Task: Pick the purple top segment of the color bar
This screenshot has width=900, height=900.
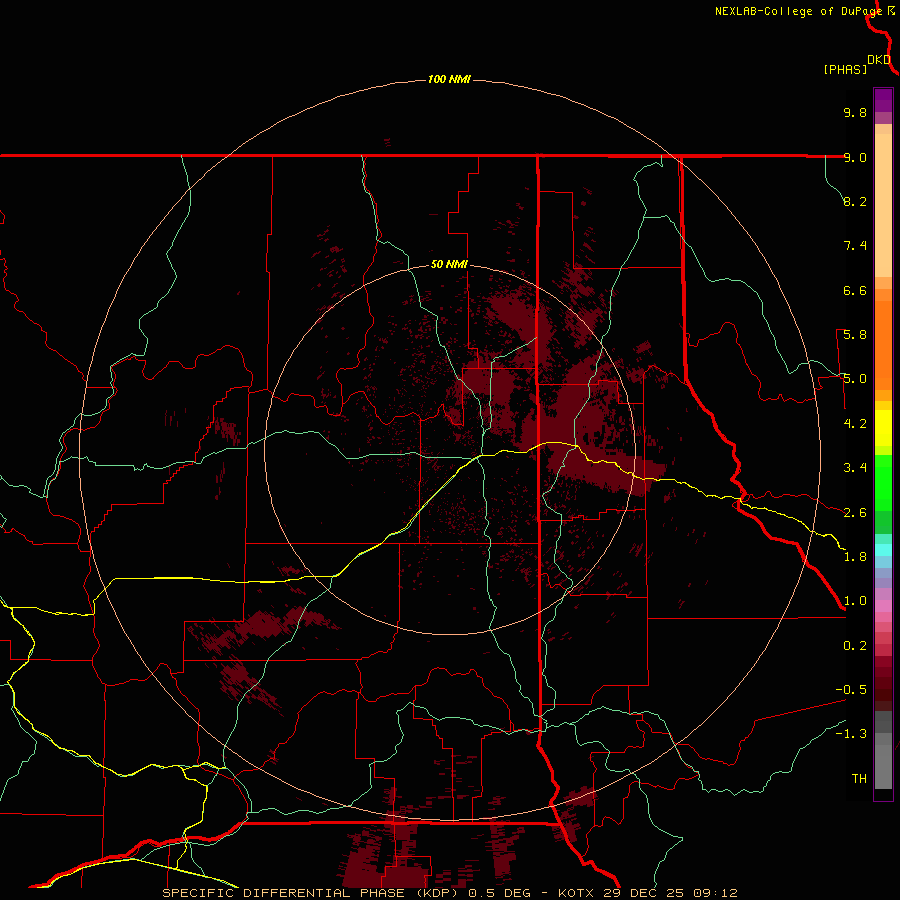Action: point(883,100)
